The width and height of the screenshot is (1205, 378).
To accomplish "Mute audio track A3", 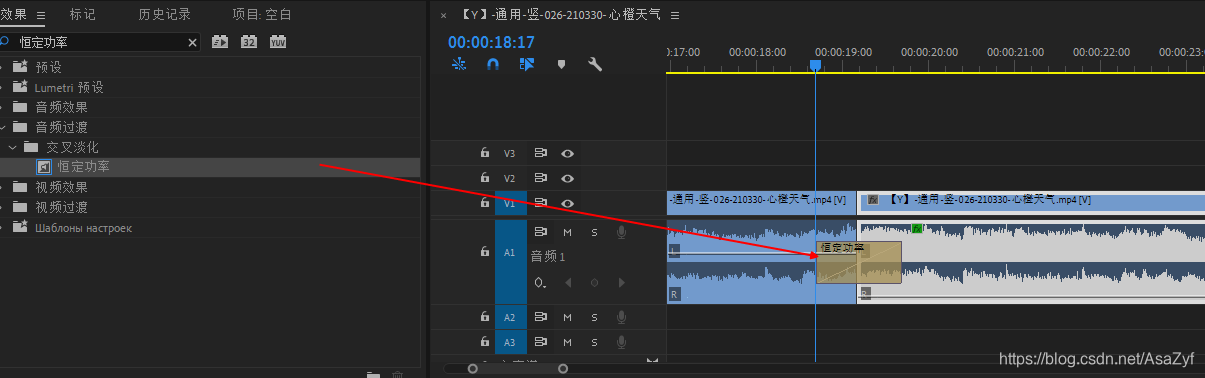I will [567, 342].
